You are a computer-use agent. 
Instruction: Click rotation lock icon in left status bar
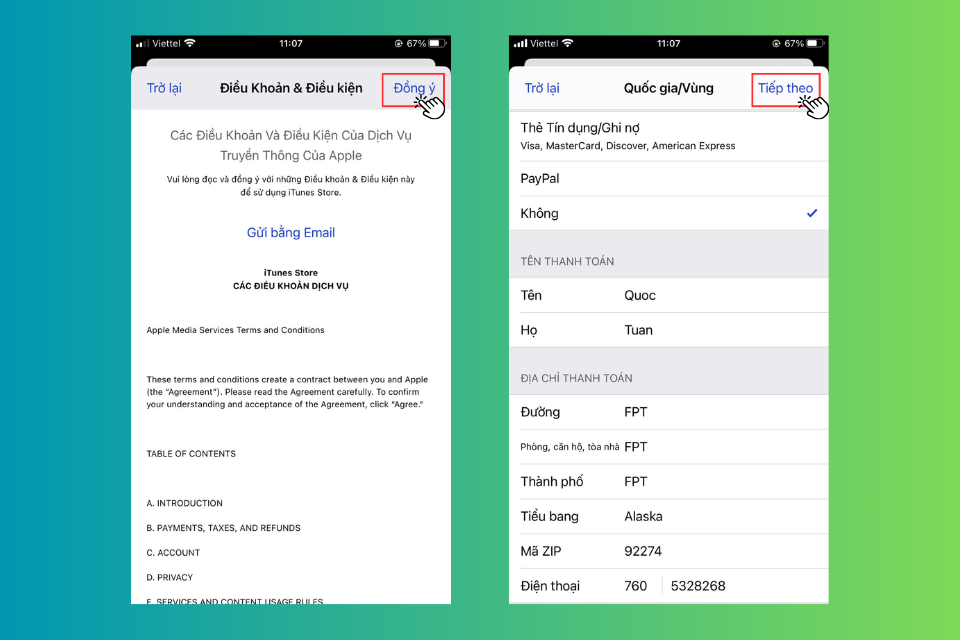[399, 43]
